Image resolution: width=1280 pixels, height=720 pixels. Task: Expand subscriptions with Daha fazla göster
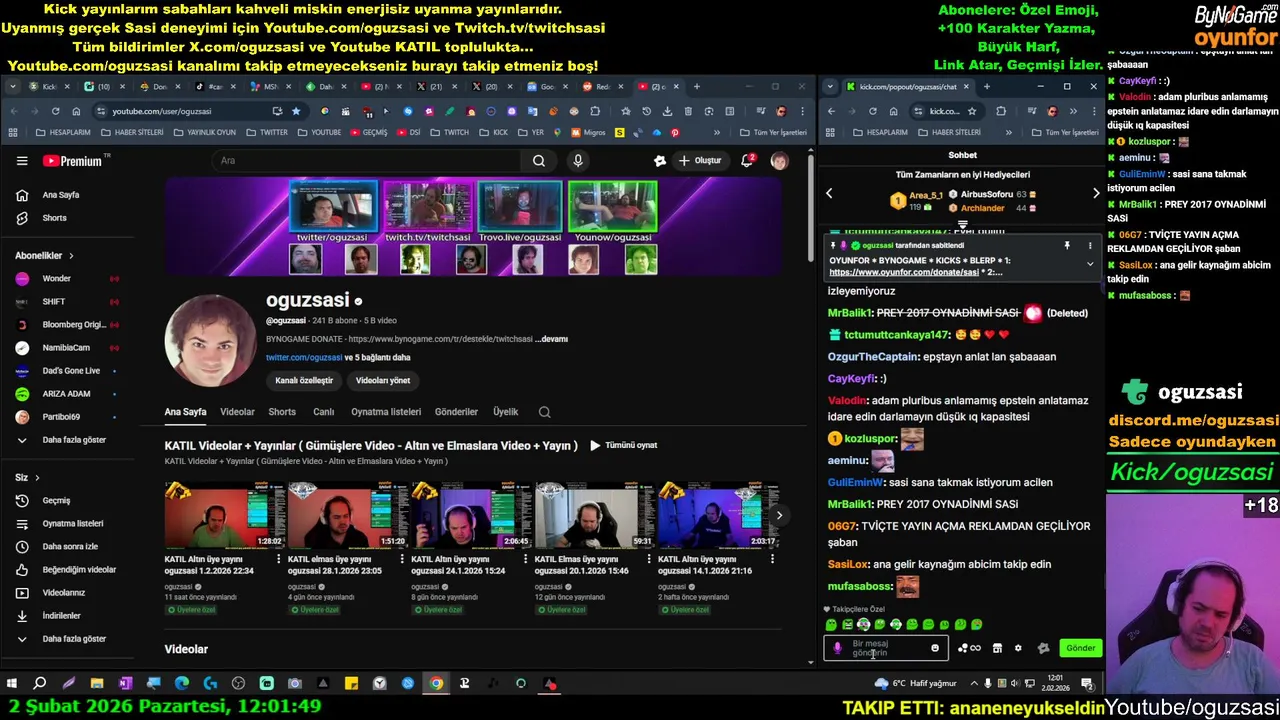[x=66, y=440]
